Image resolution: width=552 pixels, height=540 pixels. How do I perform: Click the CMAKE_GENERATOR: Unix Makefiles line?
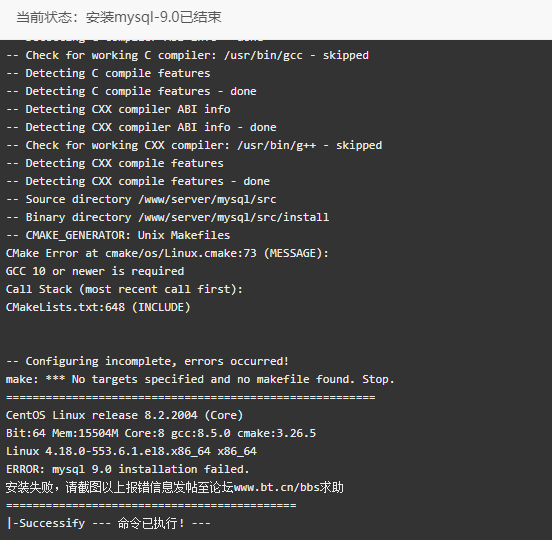[x=118, y=235]
